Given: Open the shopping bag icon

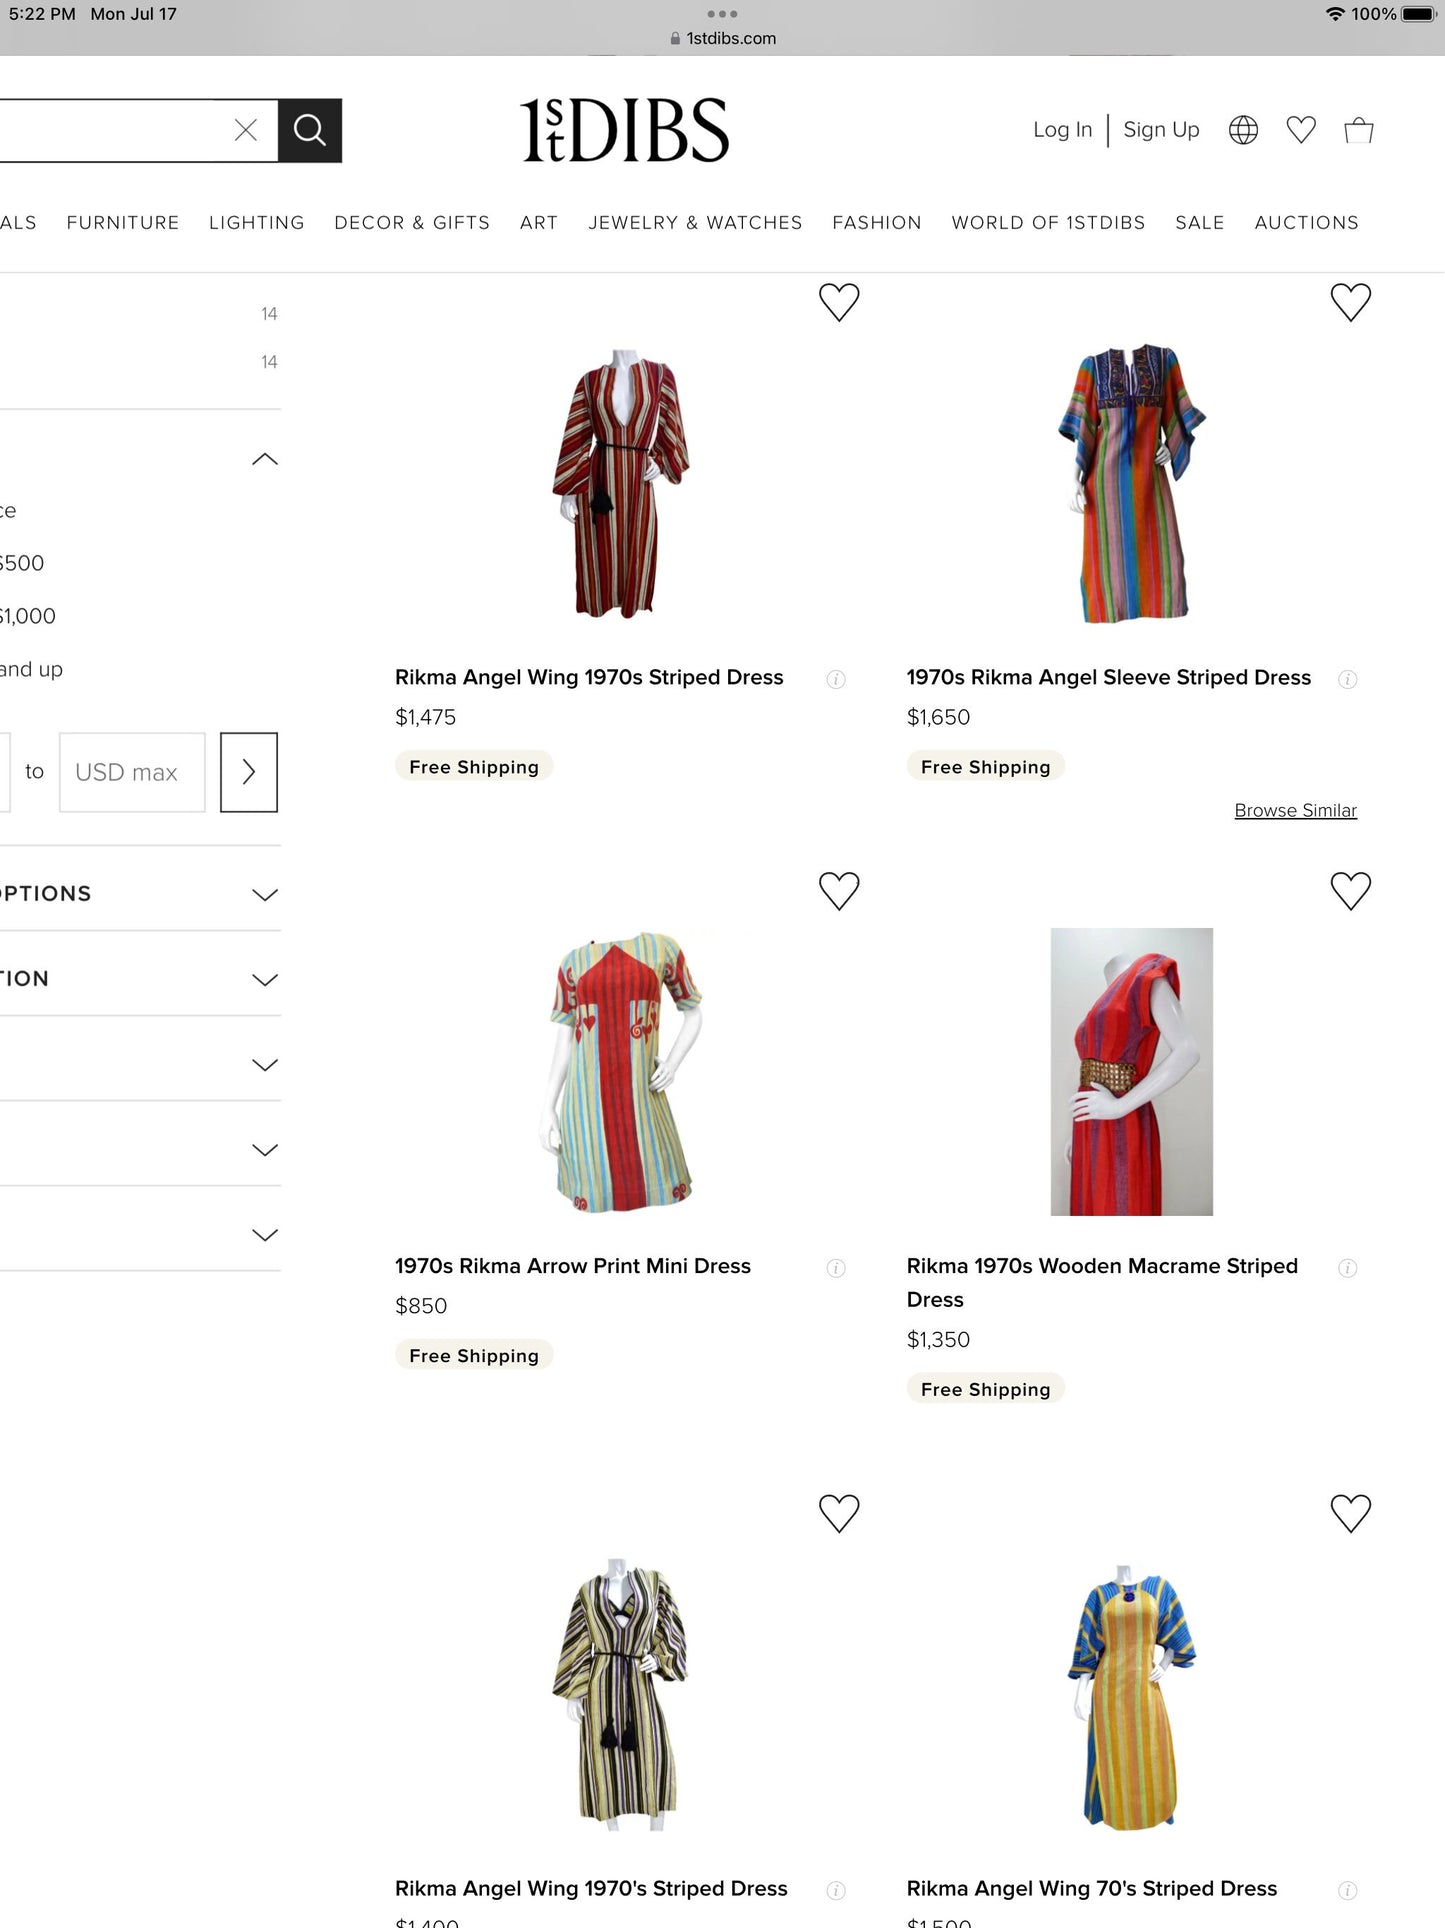Looking at the screenshot, I should [x=1358, y=129].
